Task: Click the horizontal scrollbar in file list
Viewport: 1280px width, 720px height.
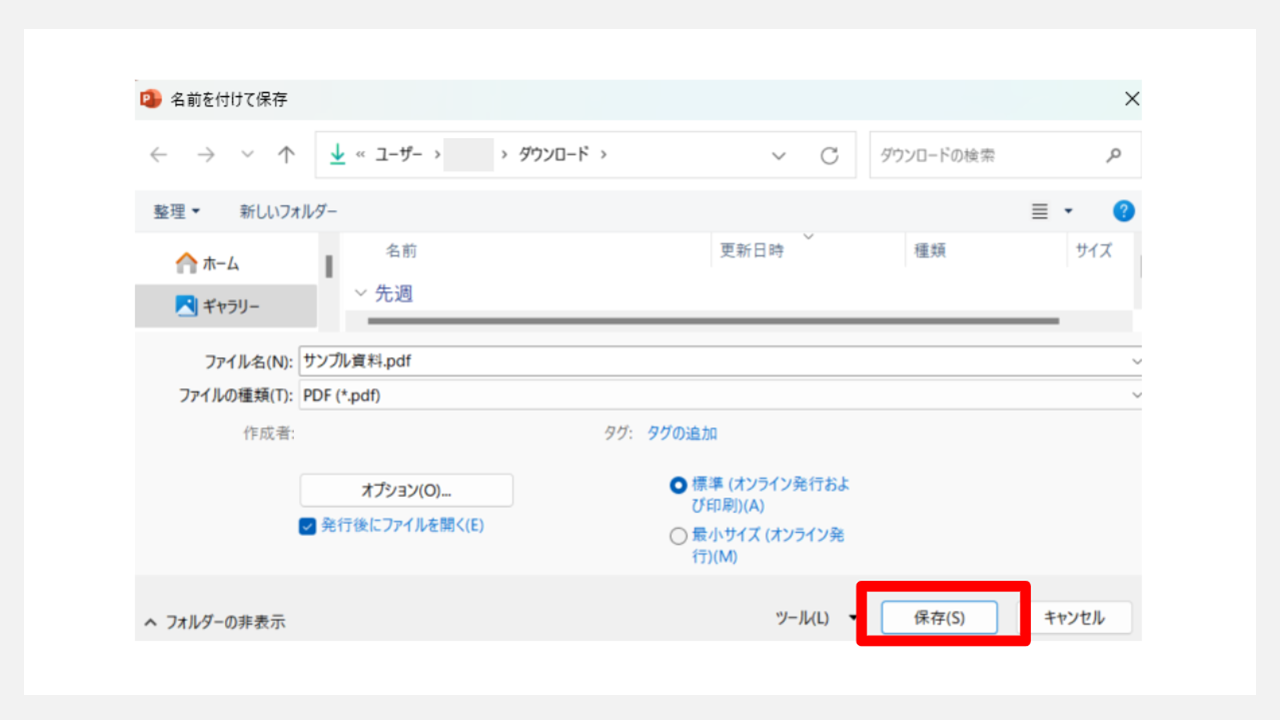Action: [713, 321]
